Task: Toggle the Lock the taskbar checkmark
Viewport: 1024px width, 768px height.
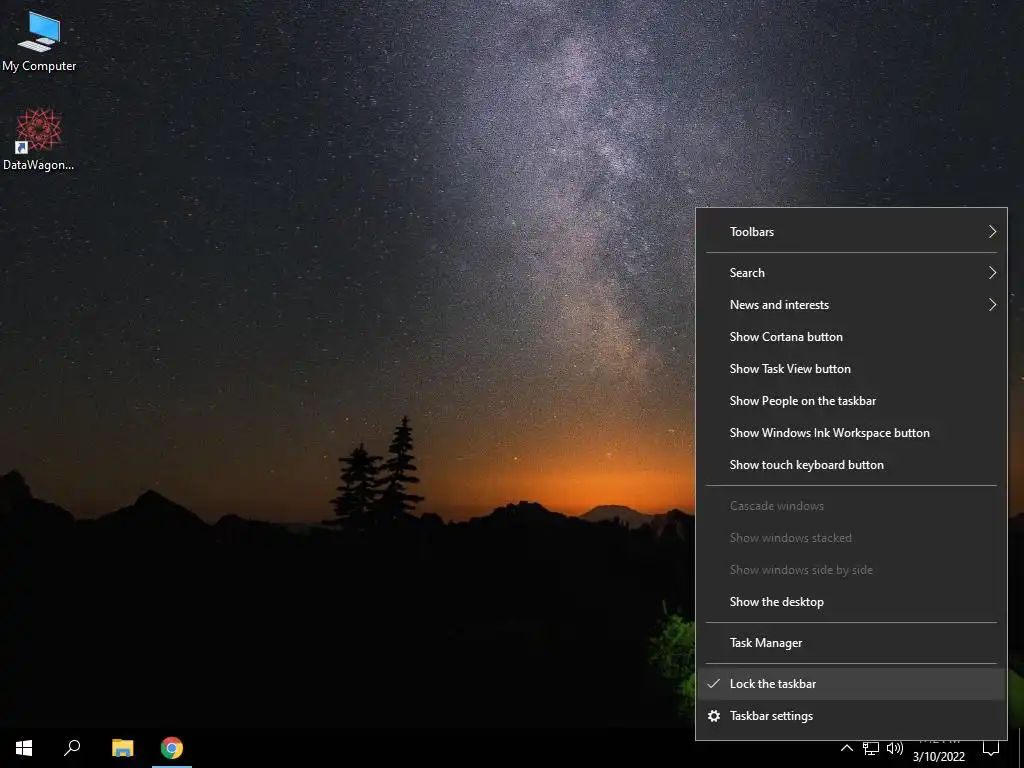Action: (714, 684)
